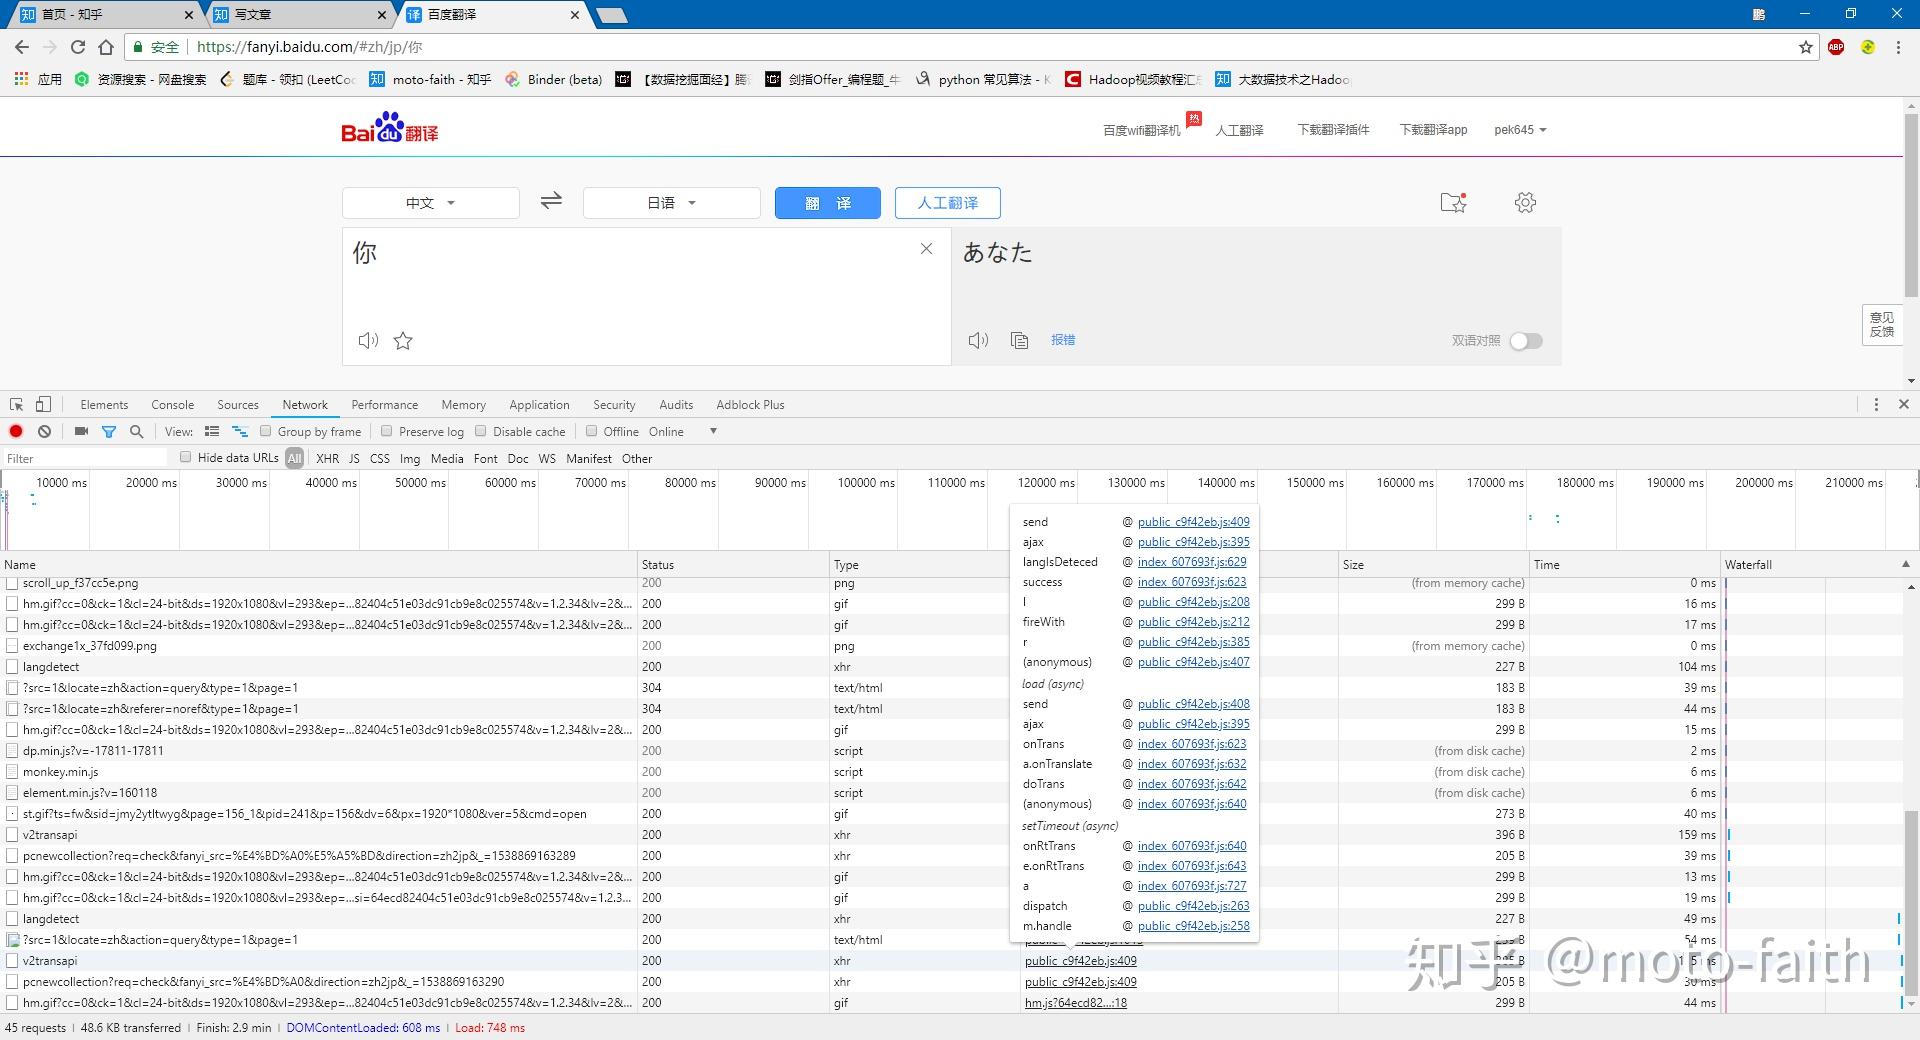Click the browser back arrow

click(22, 47)
